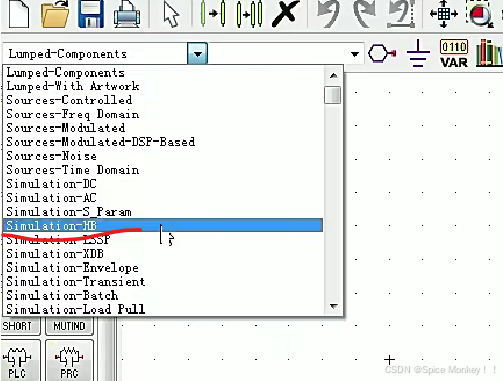
Task: Click the scroll down arrow of palette list
Action: 333,306
